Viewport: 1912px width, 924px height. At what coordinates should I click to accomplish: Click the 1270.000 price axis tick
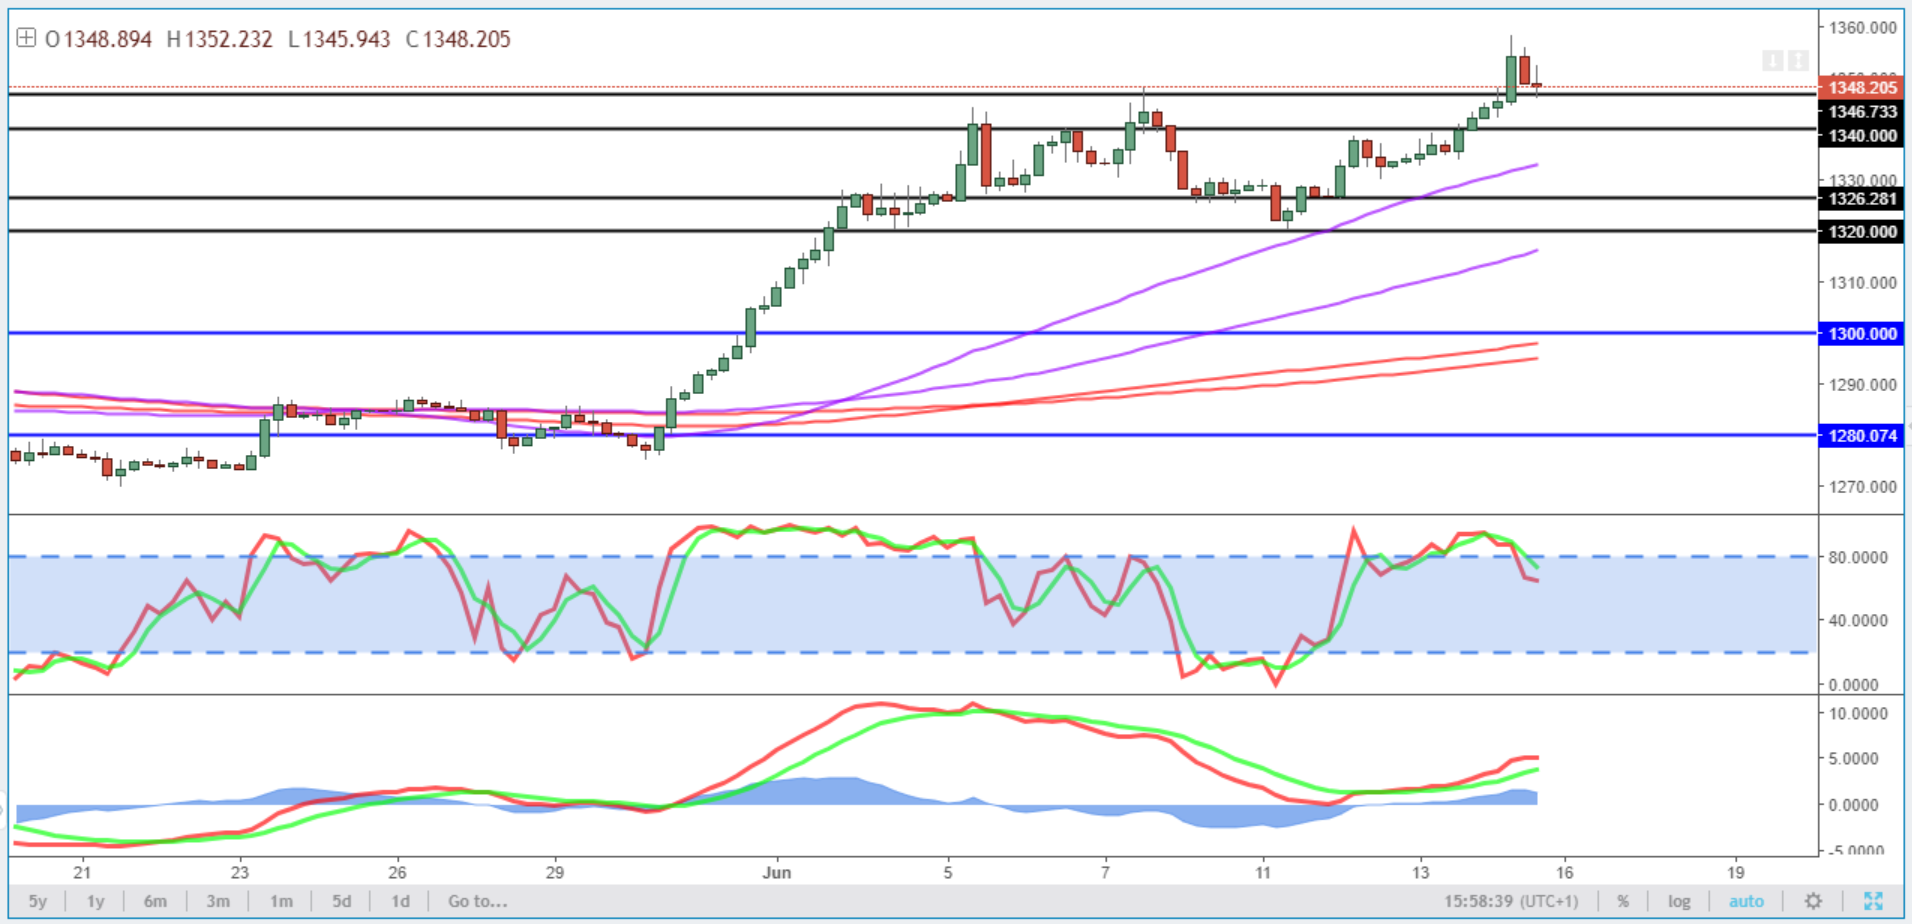coord(1862,487)
